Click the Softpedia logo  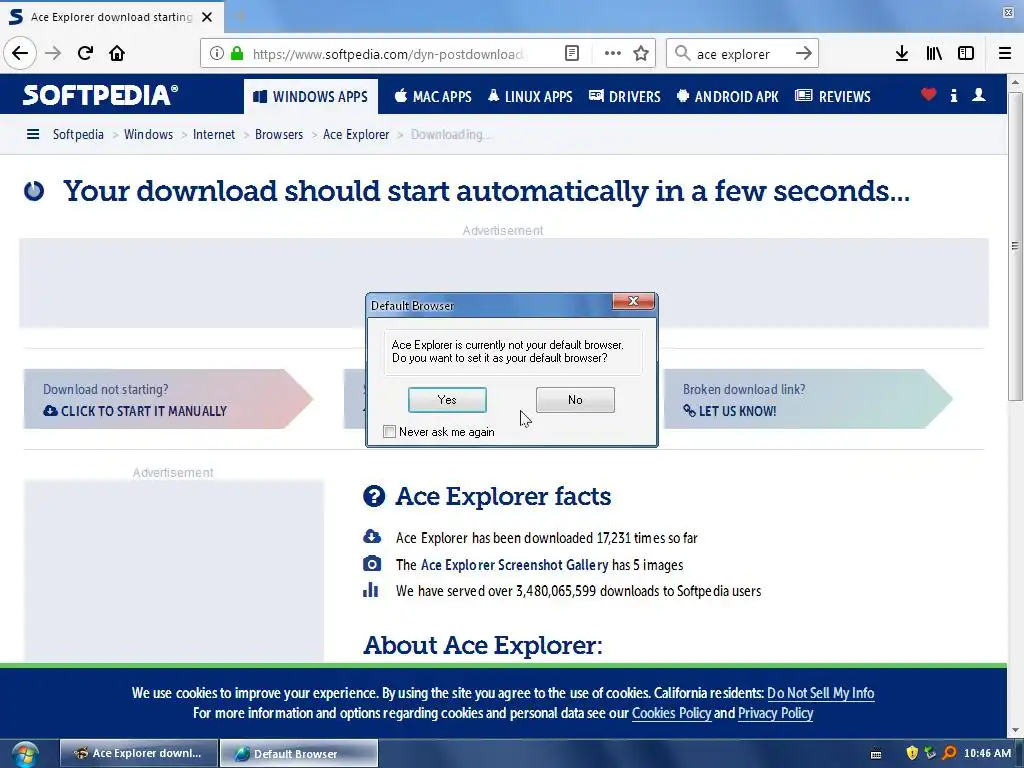[100, 95]
